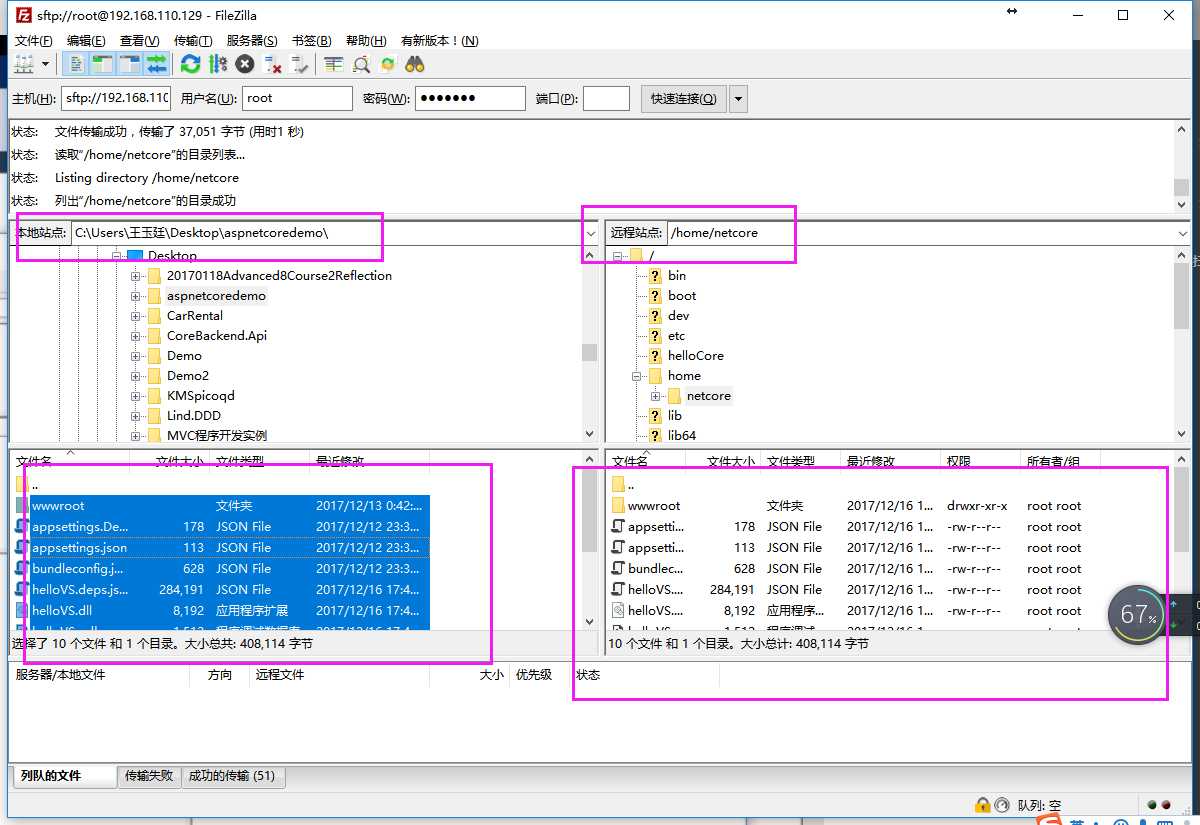Click the 密码 password field
The width and height of the screenshot is (1200, 825).
470,98
